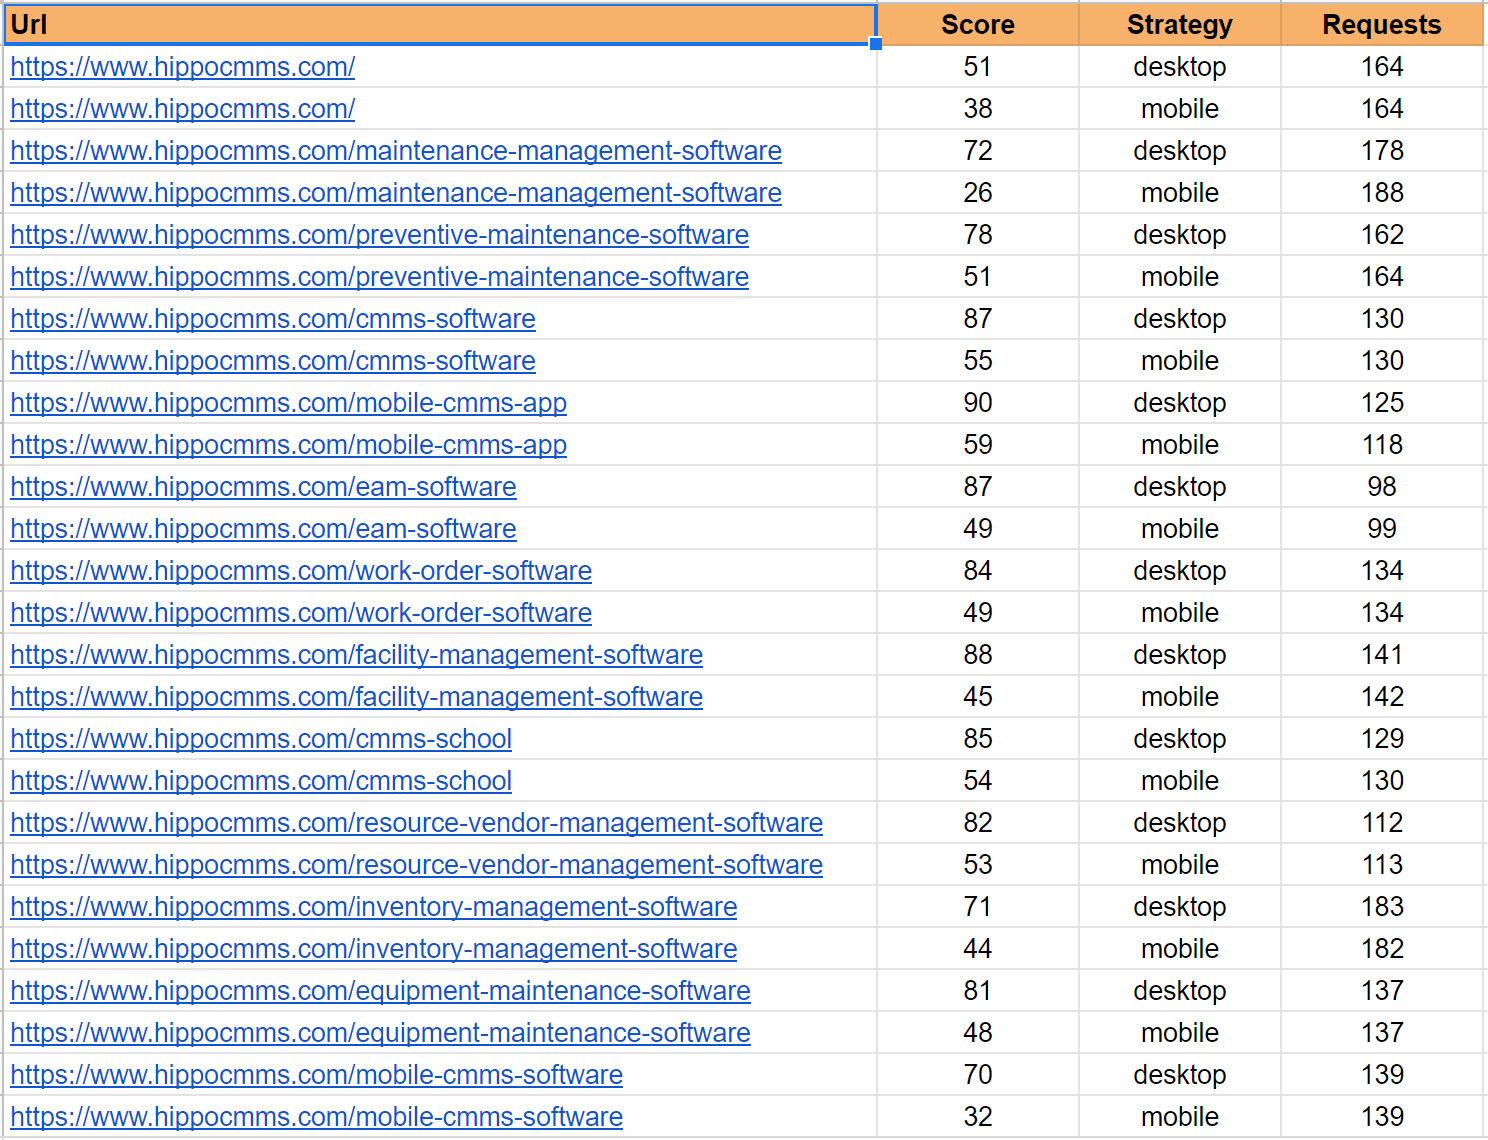Image resolution: width=1488 pixels, height=1140 pixels.
Task: Select the Strategy column header
Action: 1180,24
